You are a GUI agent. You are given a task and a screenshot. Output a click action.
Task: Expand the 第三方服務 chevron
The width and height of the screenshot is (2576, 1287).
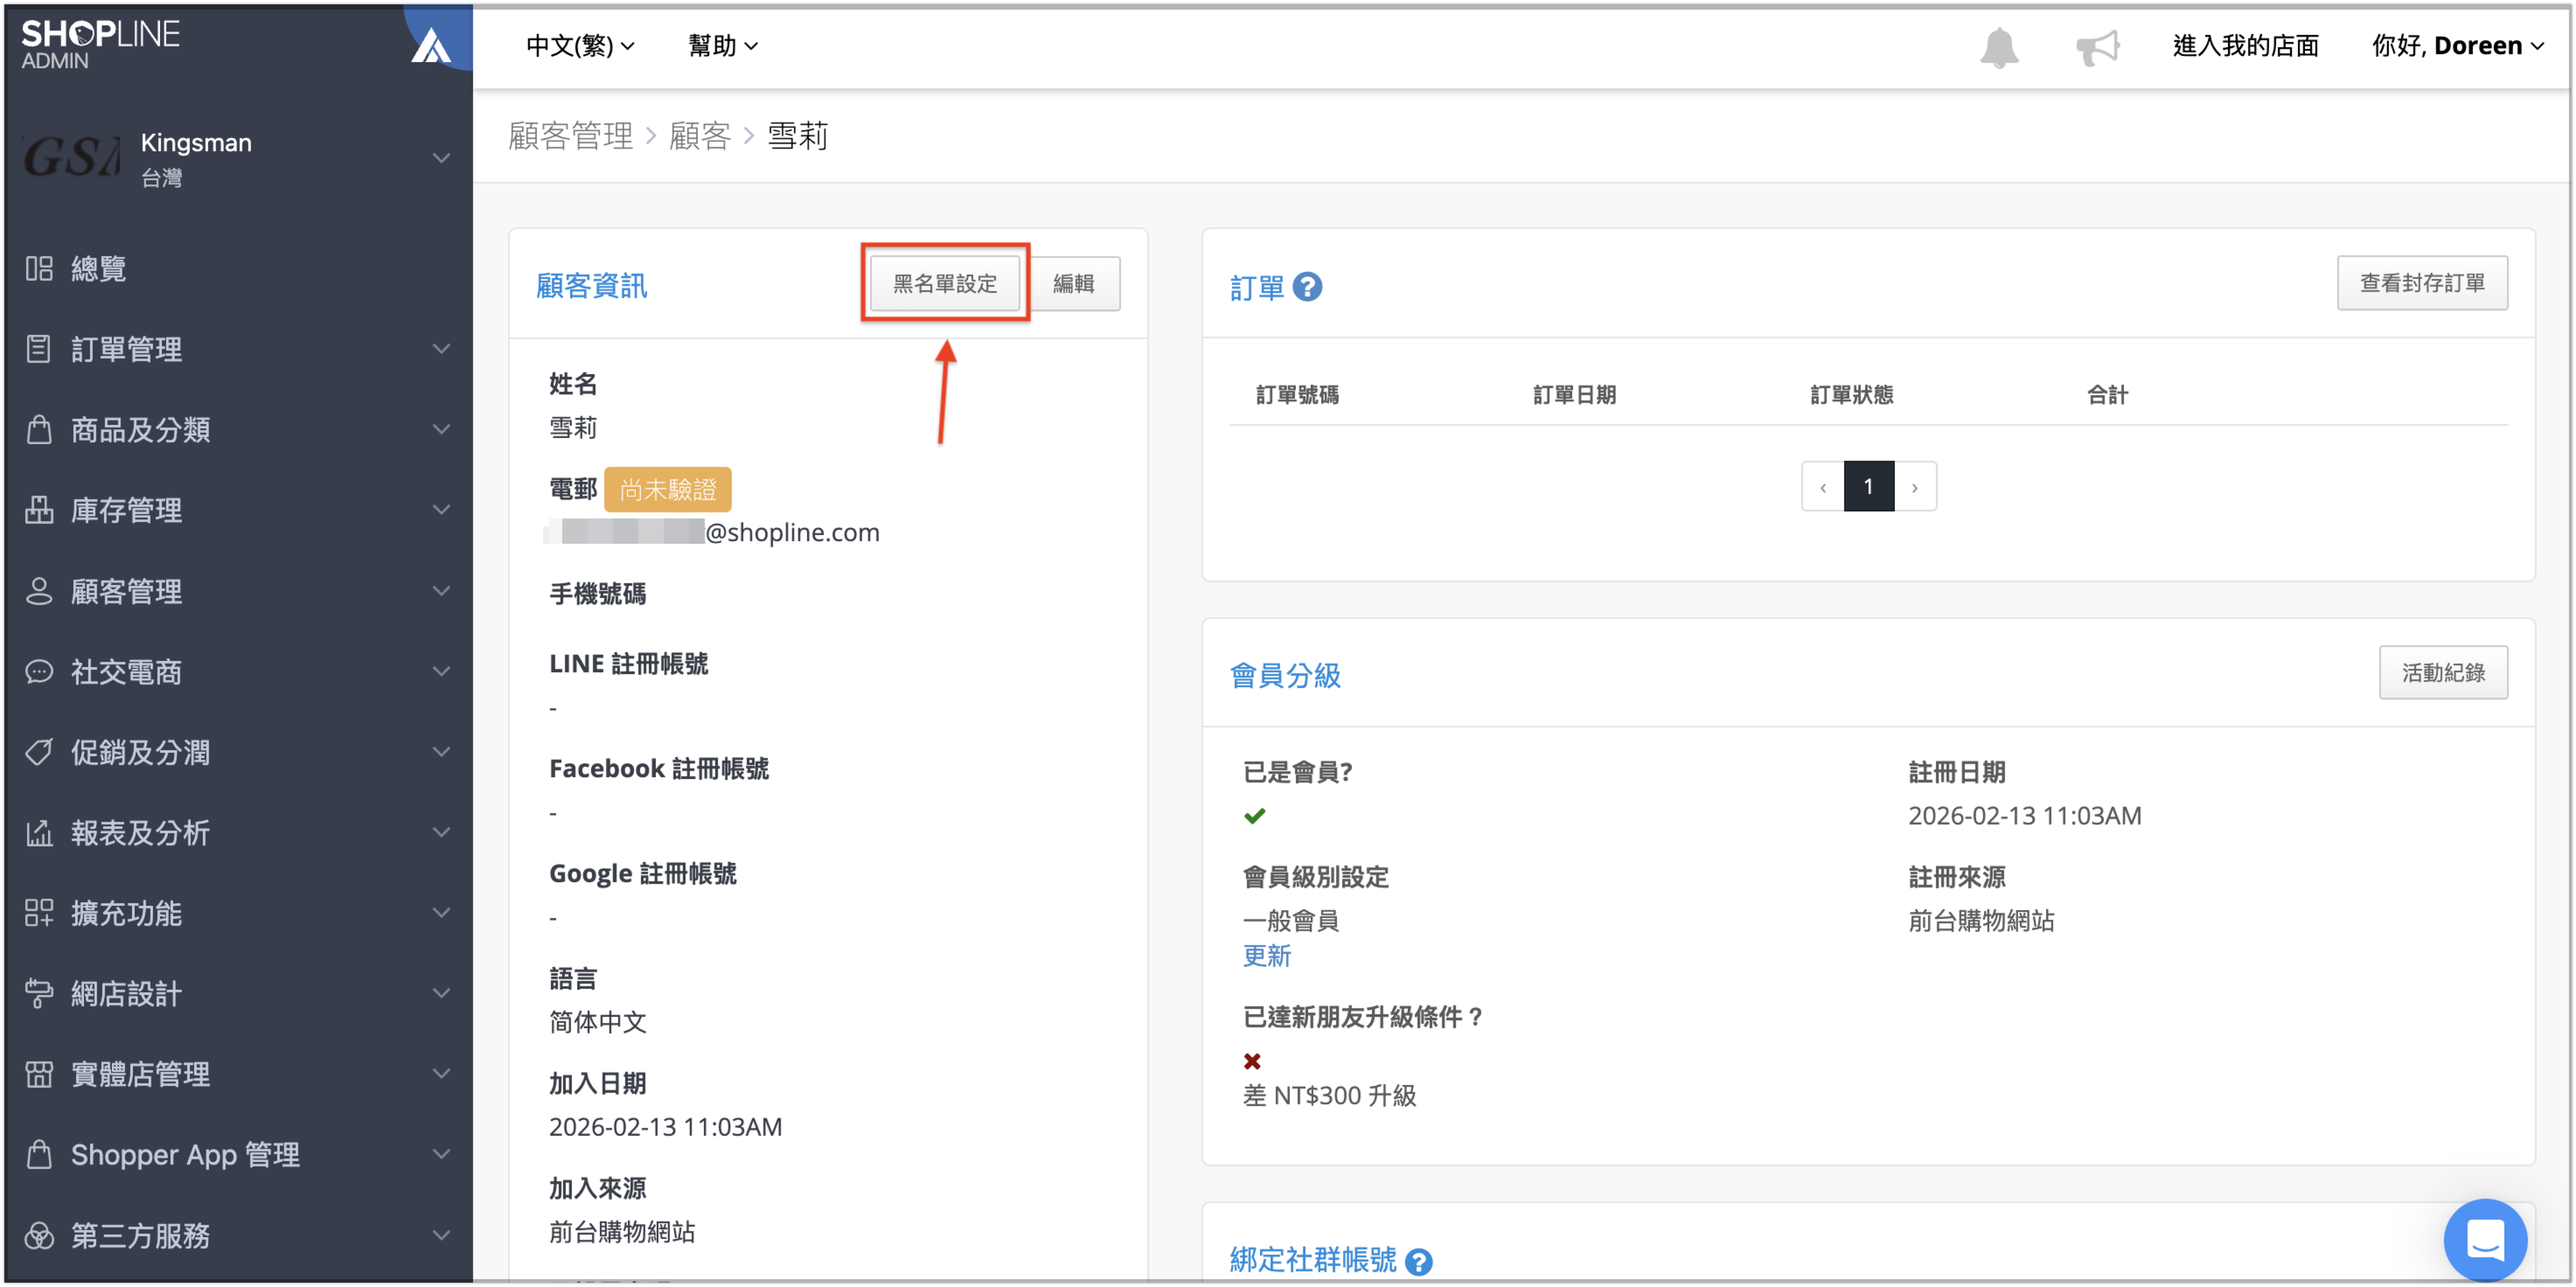(441, 1235)
